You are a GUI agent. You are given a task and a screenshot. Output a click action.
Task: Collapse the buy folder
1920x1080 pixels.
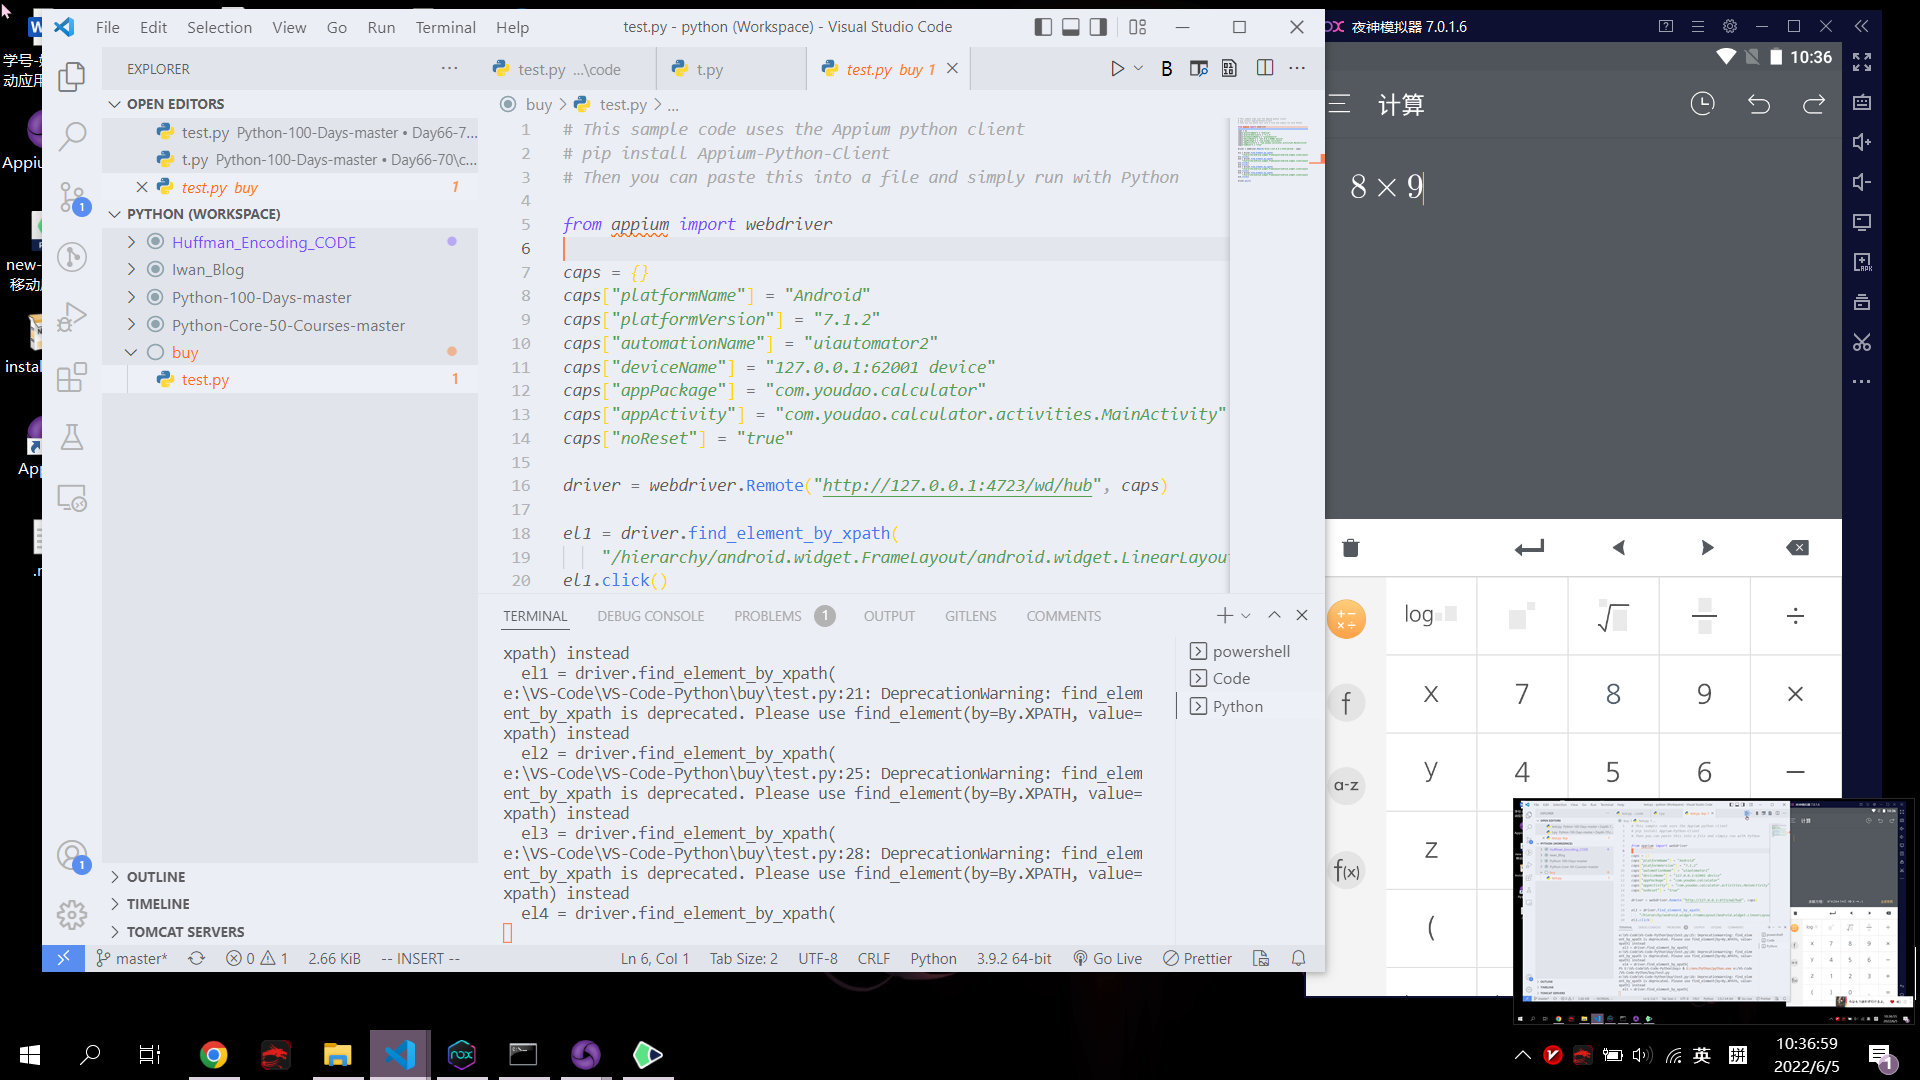coord(131,352)
